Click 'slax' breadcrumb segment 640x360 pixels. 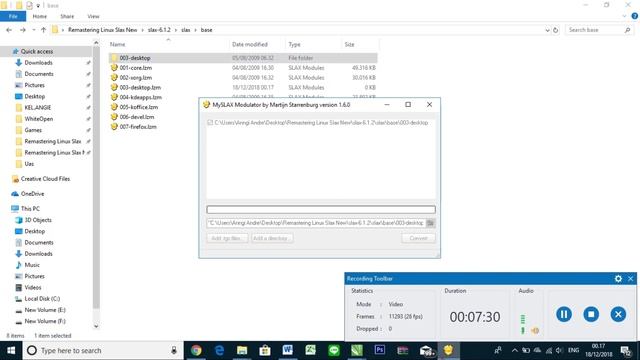185,30
